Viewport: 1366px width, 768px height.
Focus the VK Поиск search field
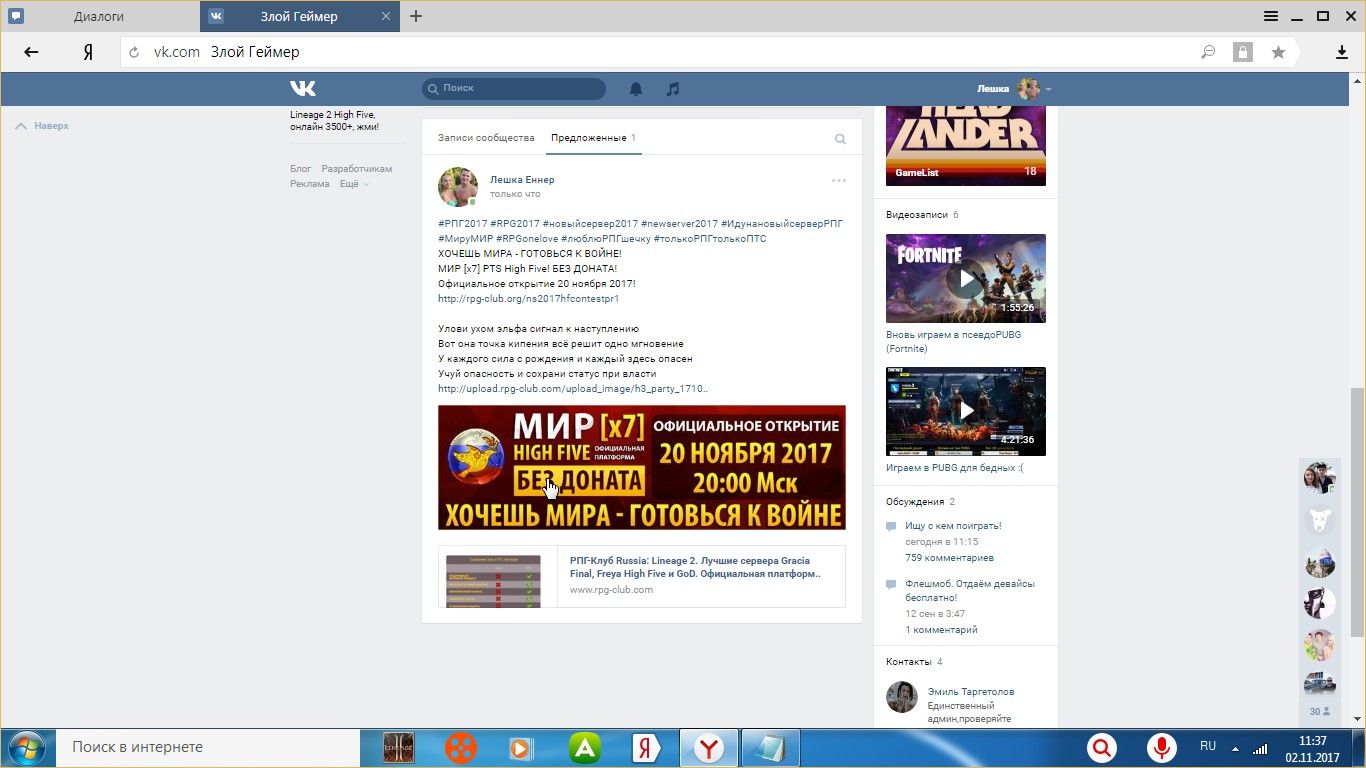pyautogui.click(x=514, y=89)
